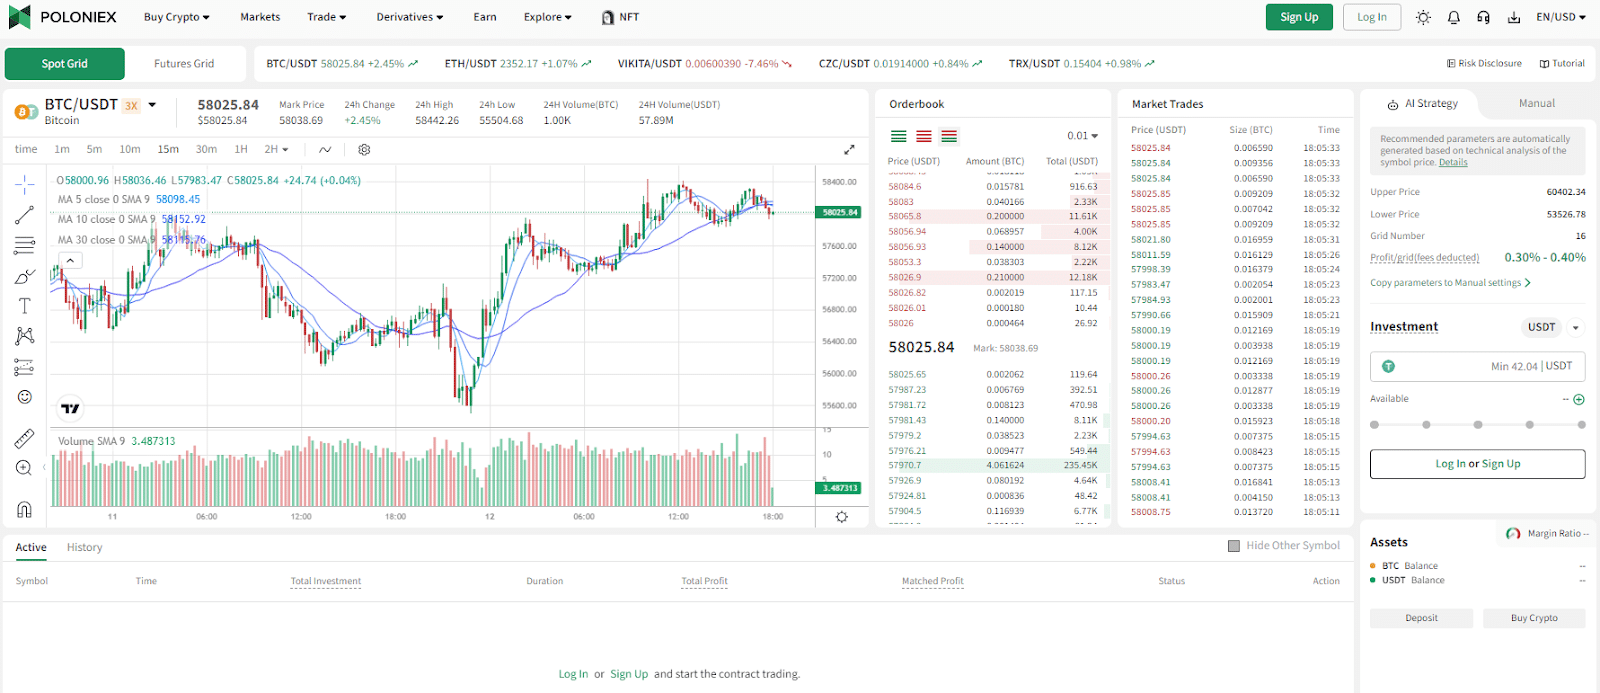Open the chart axis settings gear
This screenshot has height=693, width=1600.
(x=842, y=517)
